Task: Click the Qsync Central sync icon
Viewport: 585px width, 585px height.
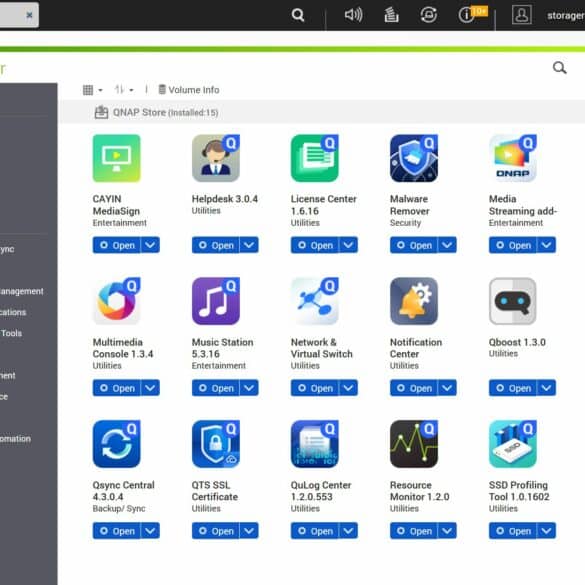Action: [x=116, y=444]
